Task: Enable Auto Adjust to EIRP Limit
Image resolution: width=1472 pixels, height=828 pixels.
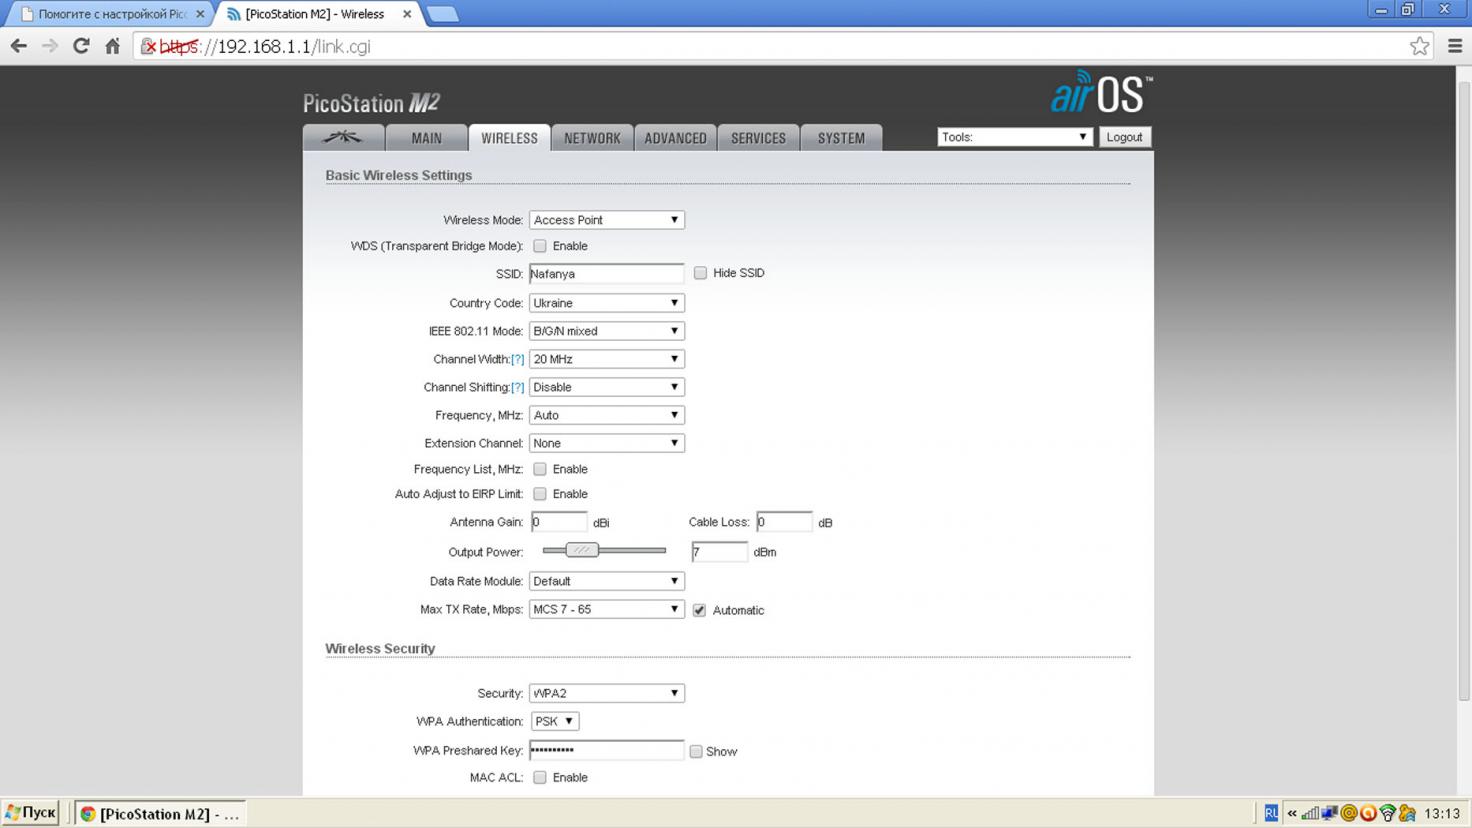Action: [x=540, y=494]
